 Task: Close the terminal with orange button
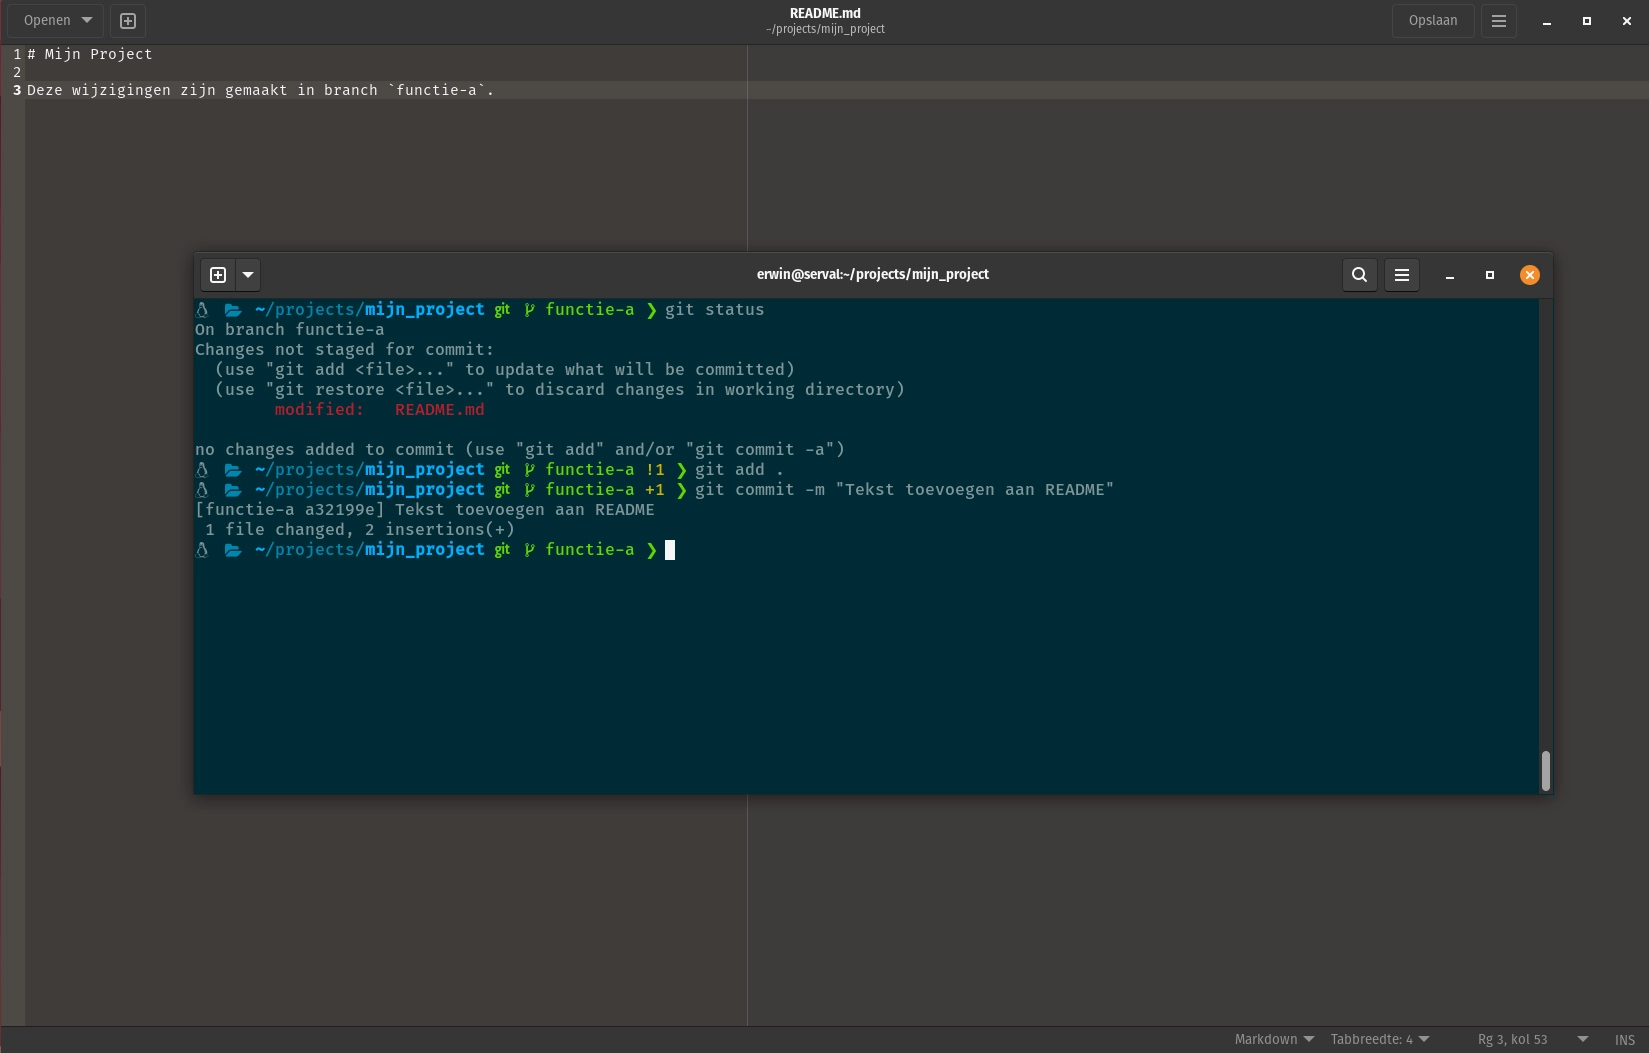point(1530,275)
